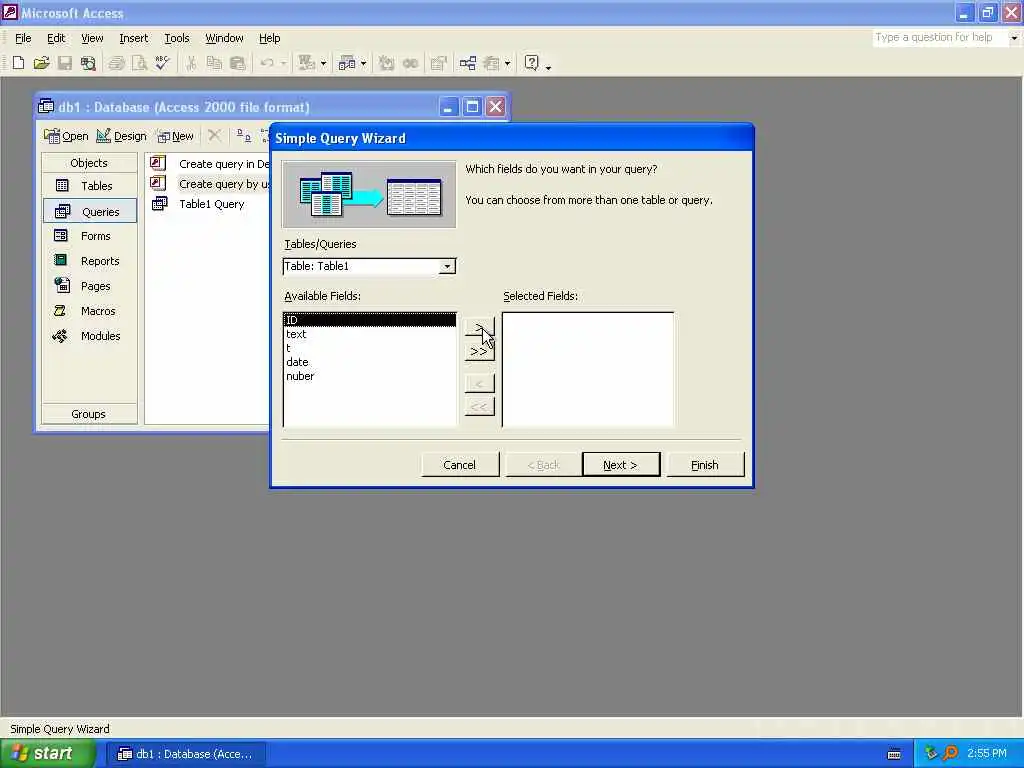The height and width of the screenshot is (768, 1024).
Task: Open the File menu
Action: [23, 39]
